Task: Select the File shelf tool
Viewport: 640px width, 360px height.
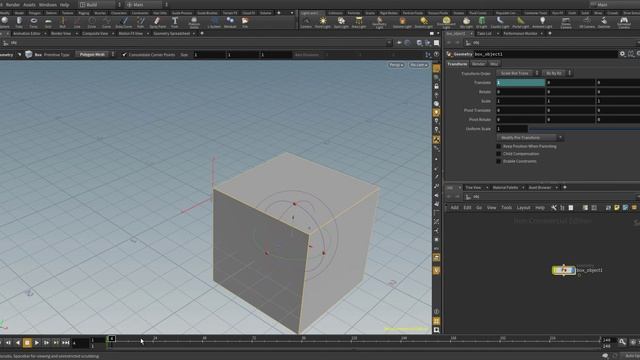Action: 245,22
